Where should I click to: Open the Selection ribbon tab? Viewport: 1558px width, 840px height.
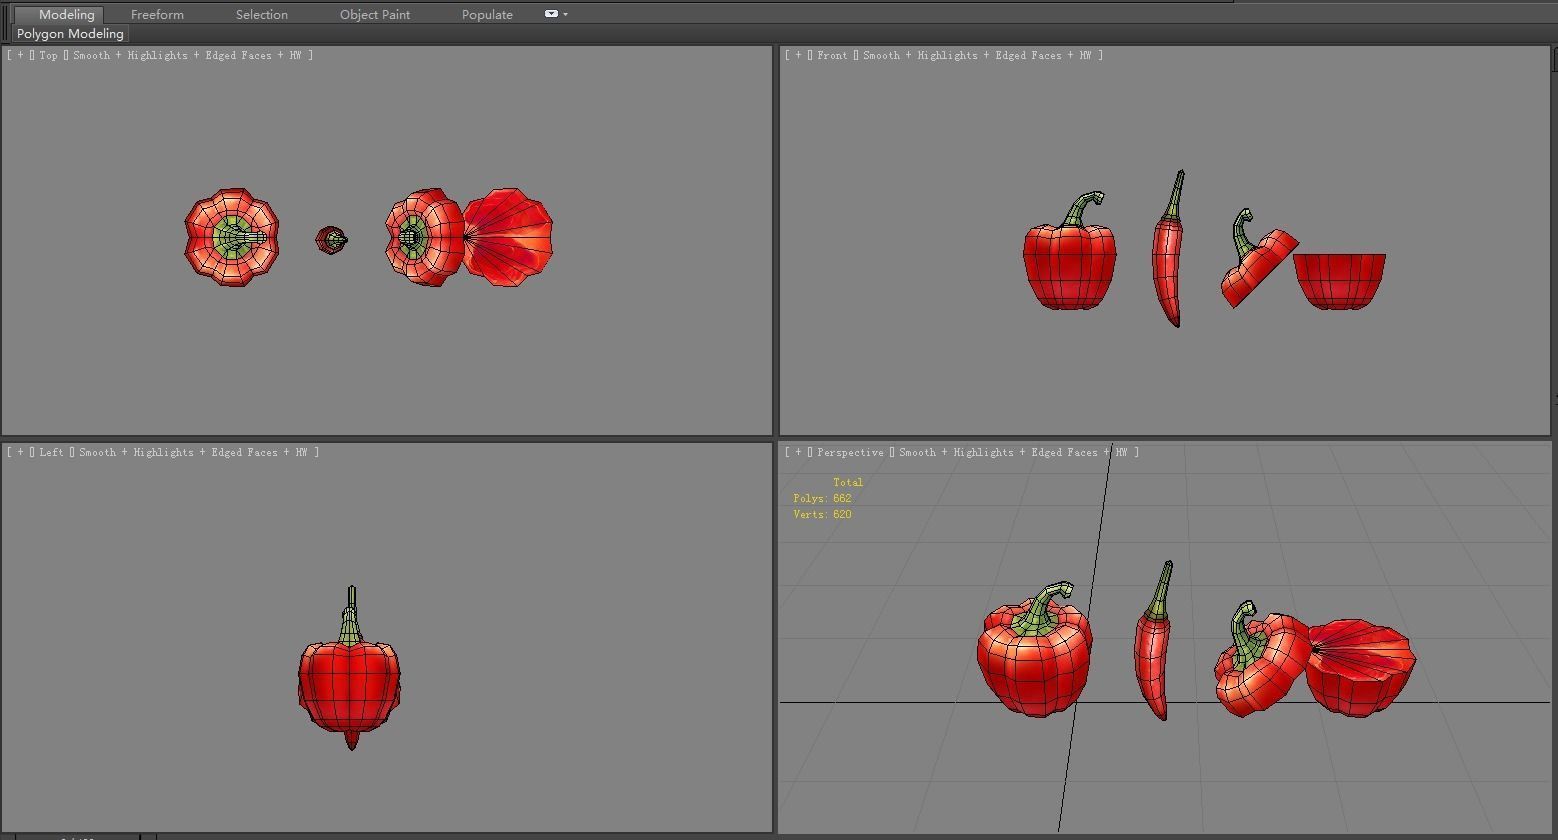[262, 14]
